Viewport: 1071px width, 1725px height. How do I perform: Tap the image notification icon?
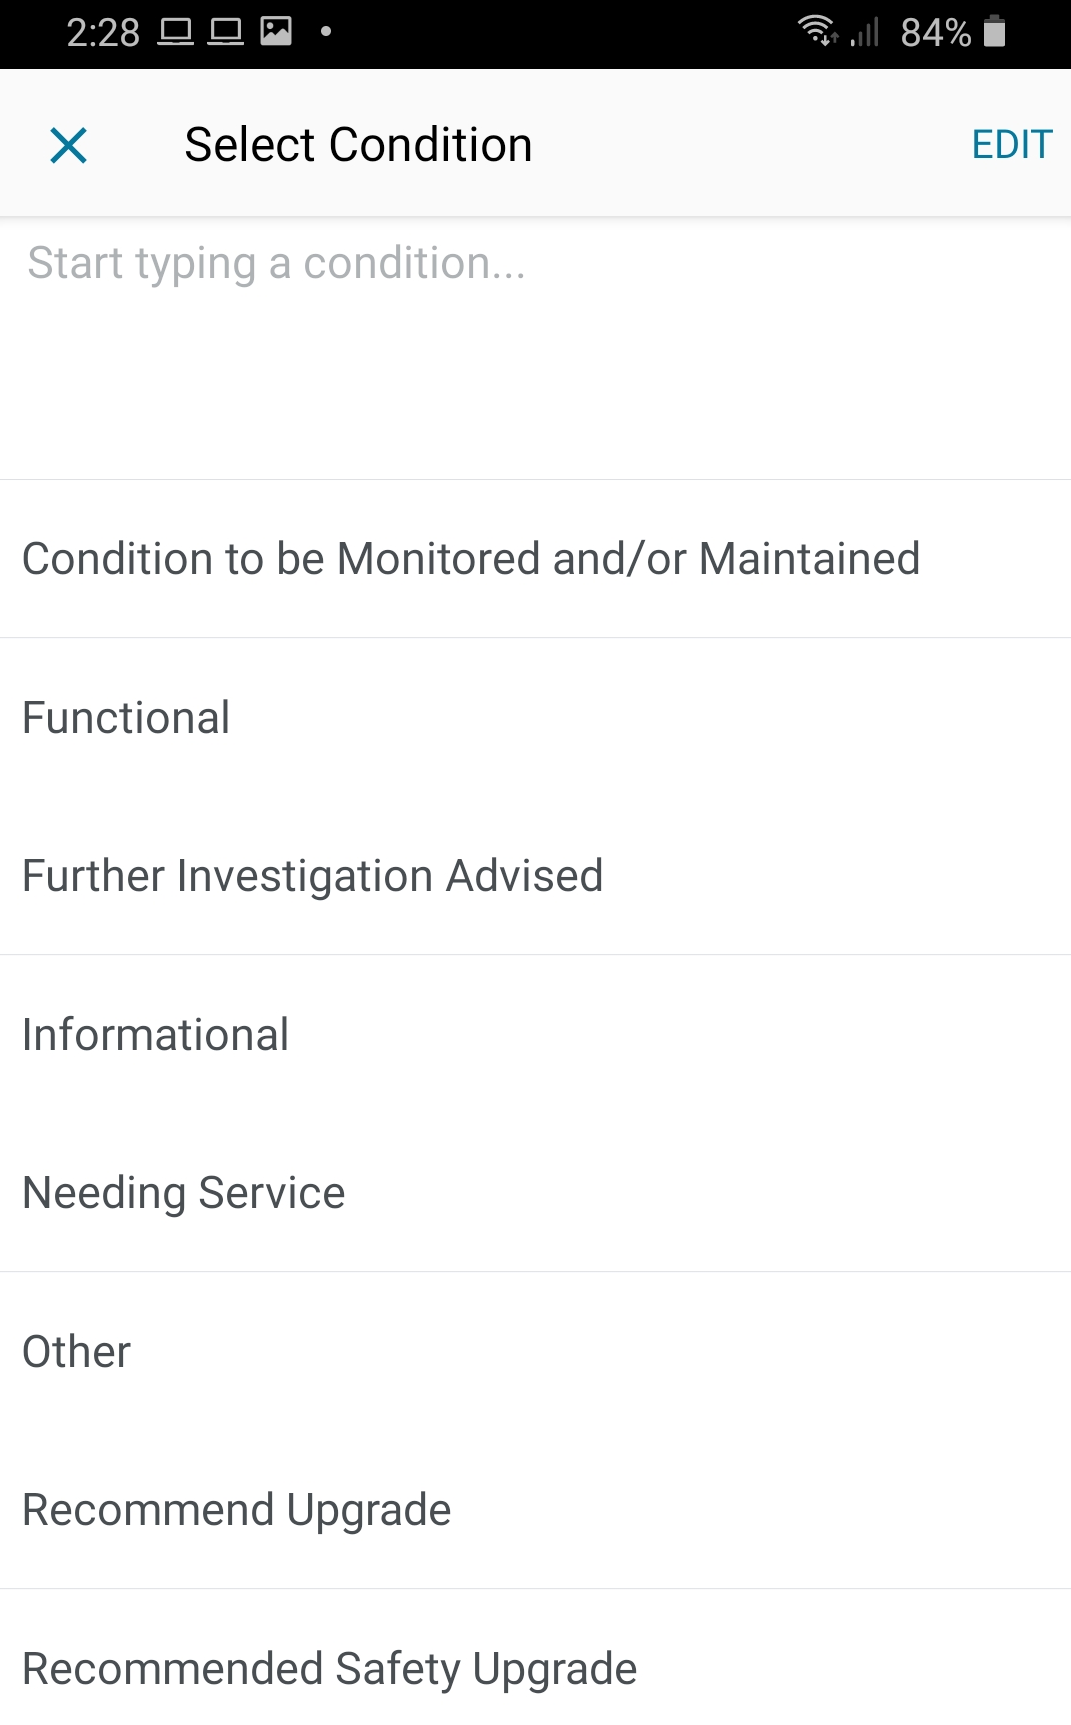(x=276, y=31)
